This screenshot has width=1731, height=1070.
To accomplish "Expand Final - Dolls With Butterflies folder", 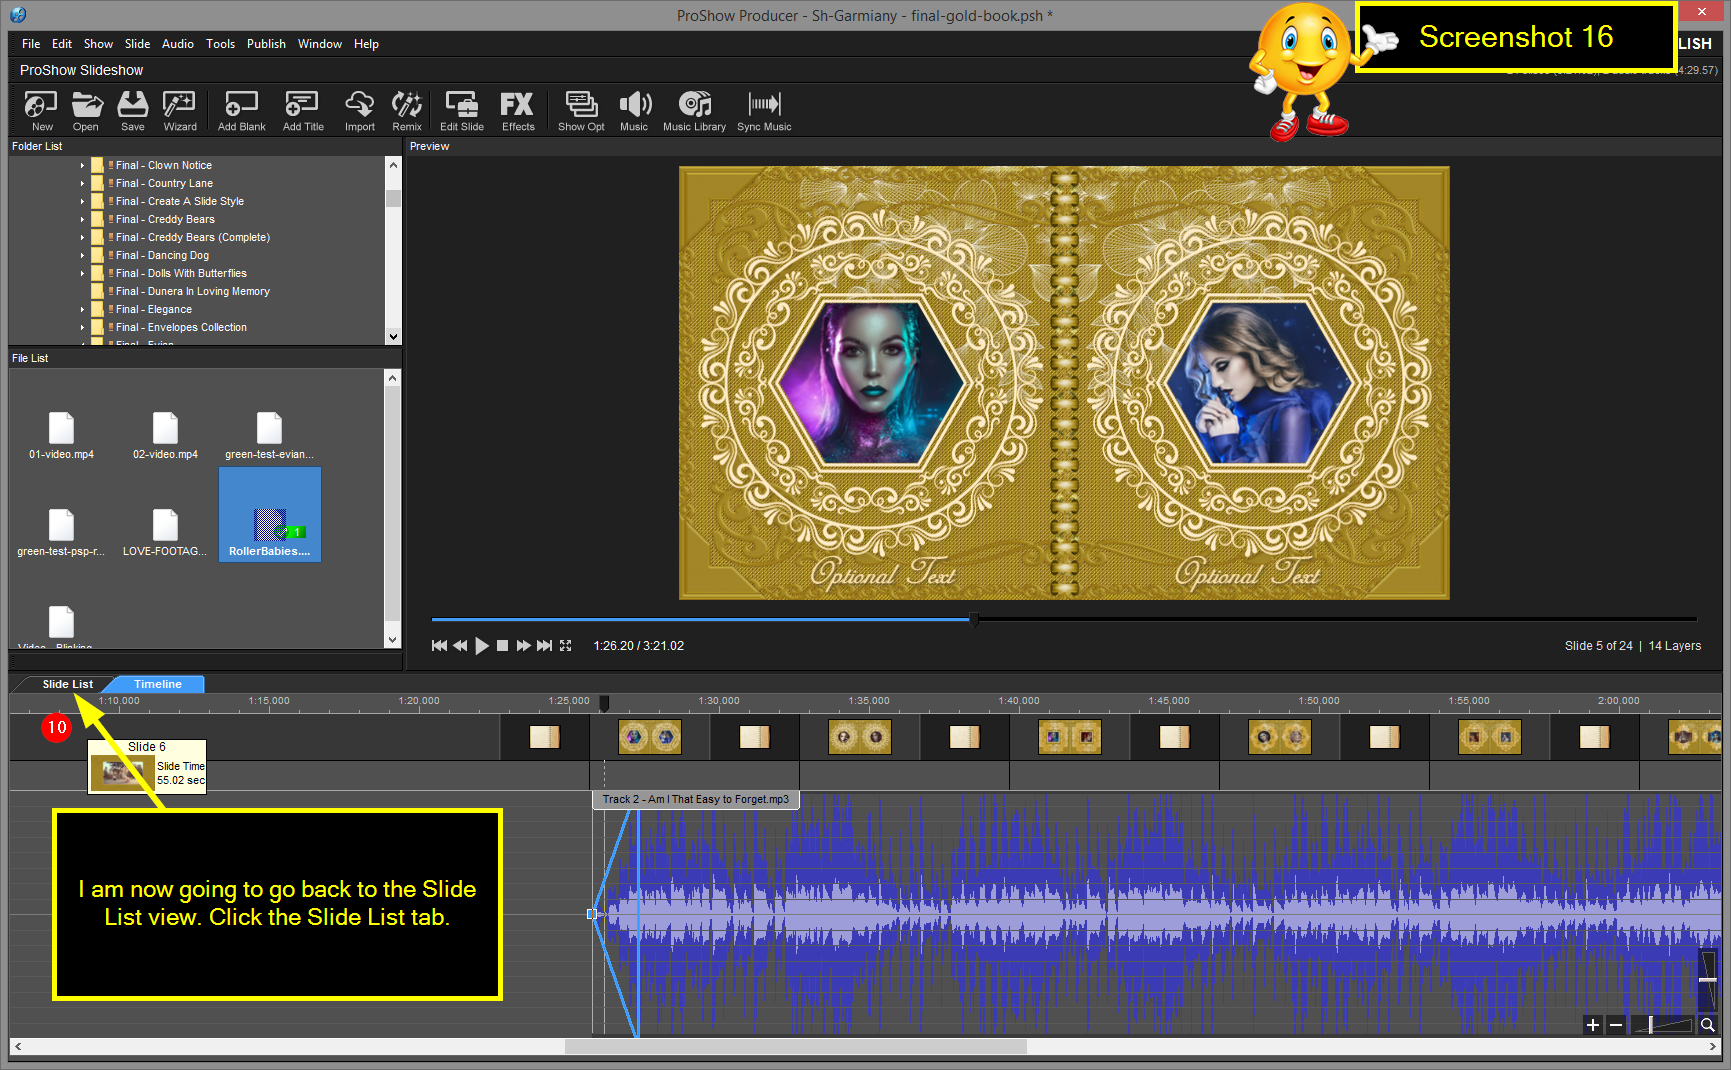I will (x=83, y=274).
